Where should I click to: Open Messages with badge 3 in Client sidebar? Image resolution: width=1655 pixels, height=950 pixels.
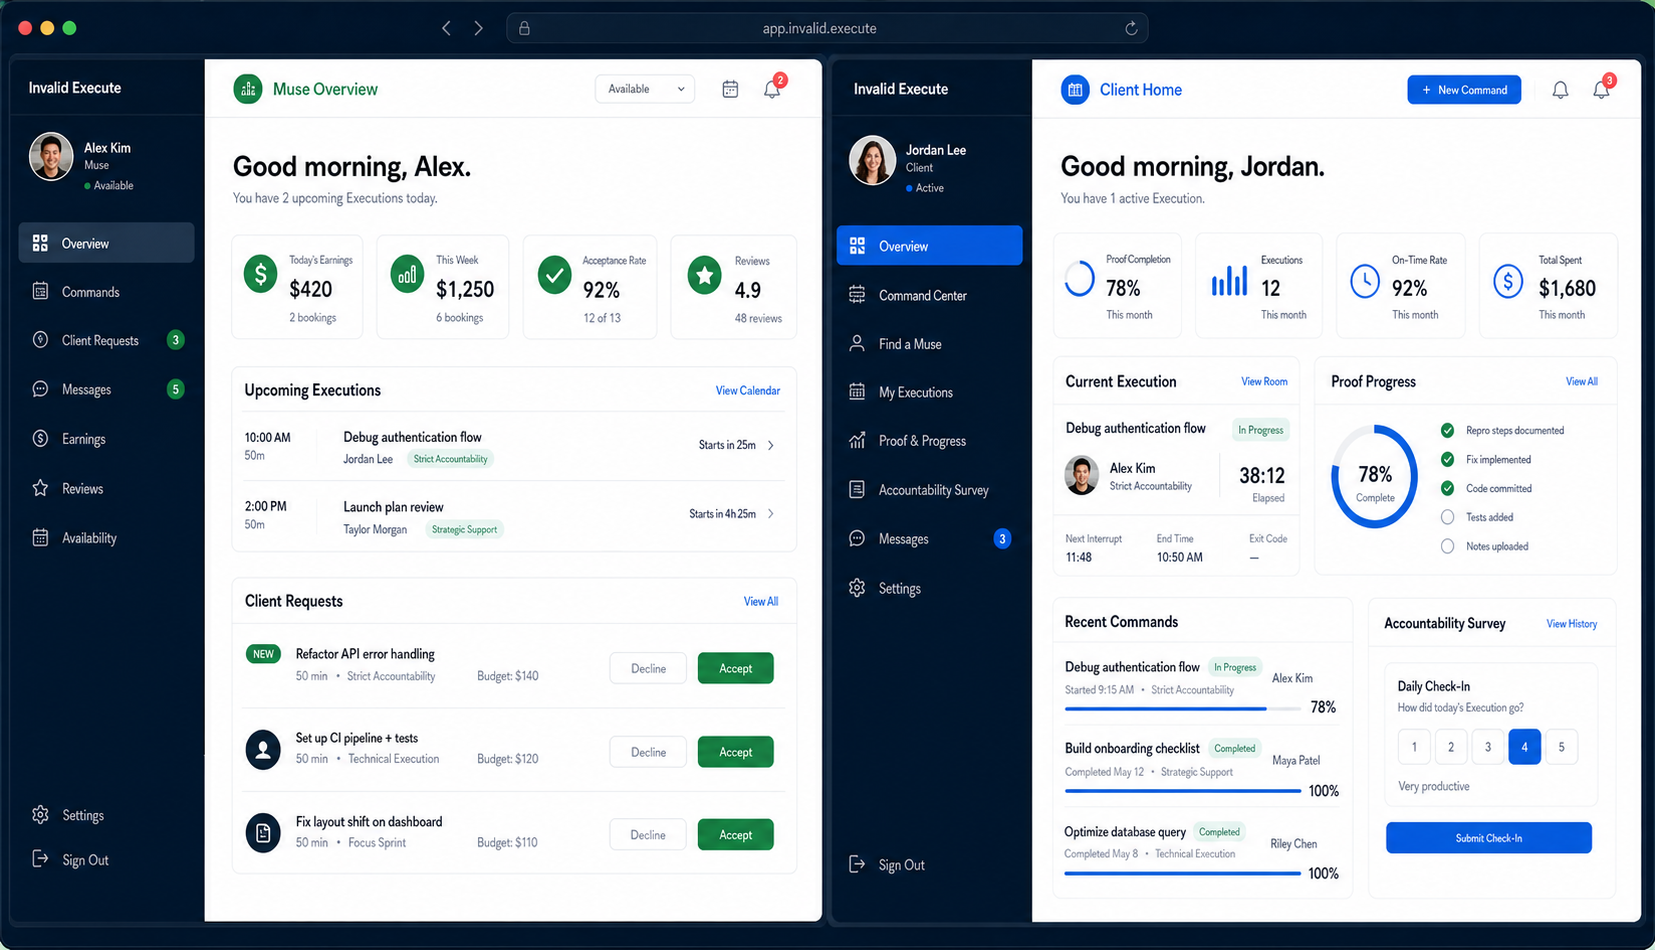tap(929, 539)
